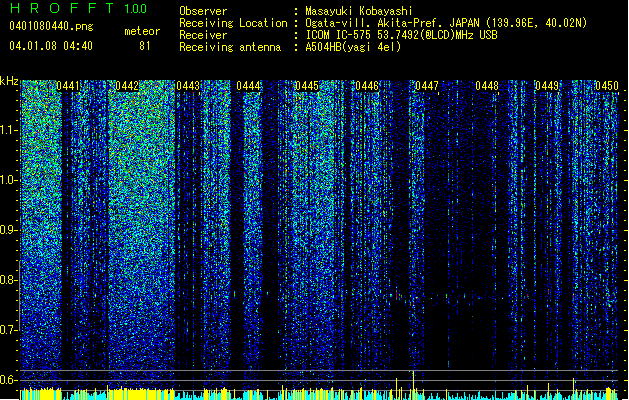
Task: Click the Observer field label
Action: click(x=203, y=11)
